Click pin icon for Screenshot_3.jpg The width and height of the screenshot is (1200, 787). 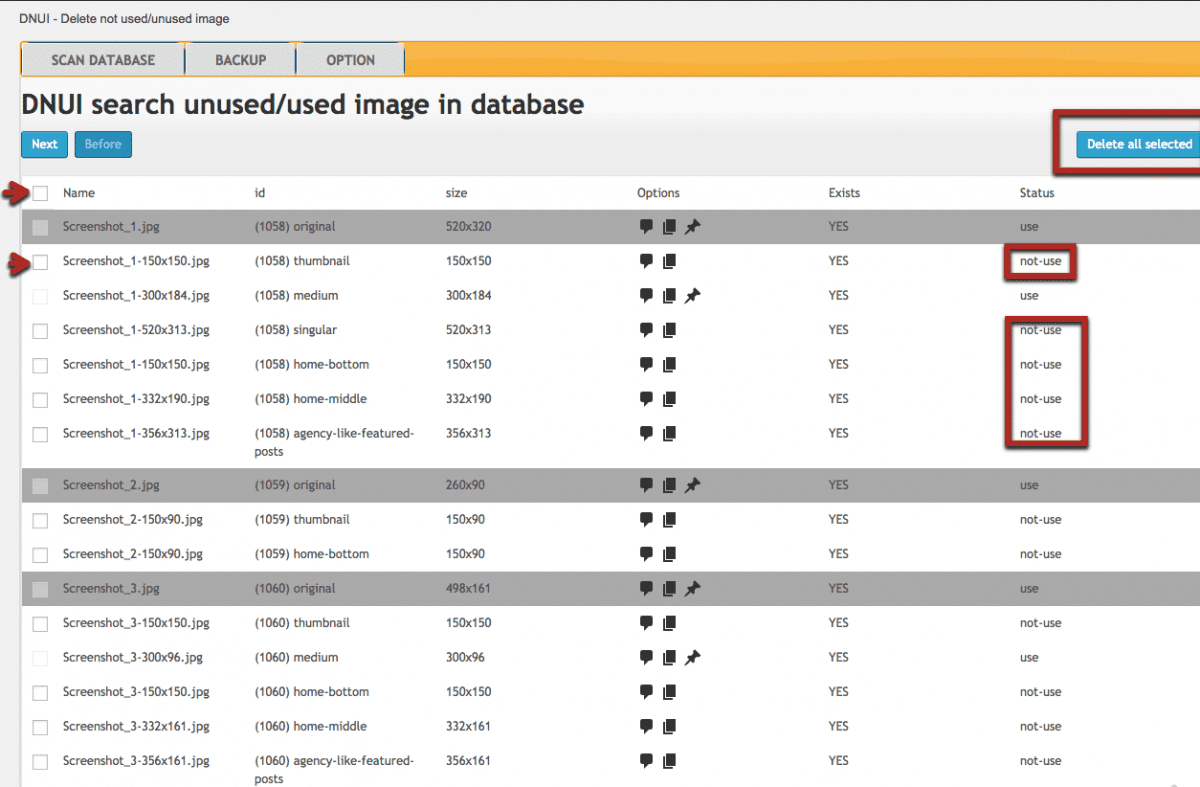click(692, 589)
